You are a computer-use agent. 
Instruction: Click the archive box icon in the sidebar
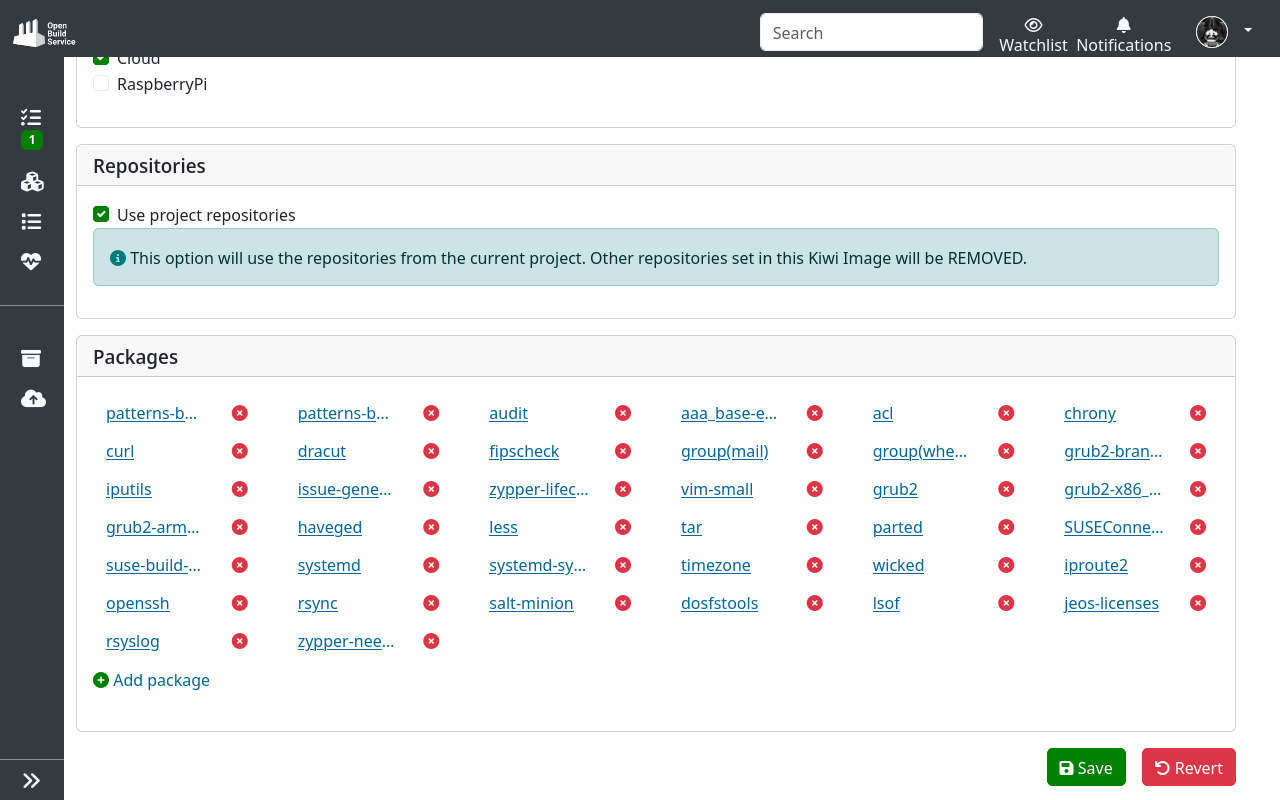pos(32,358)
